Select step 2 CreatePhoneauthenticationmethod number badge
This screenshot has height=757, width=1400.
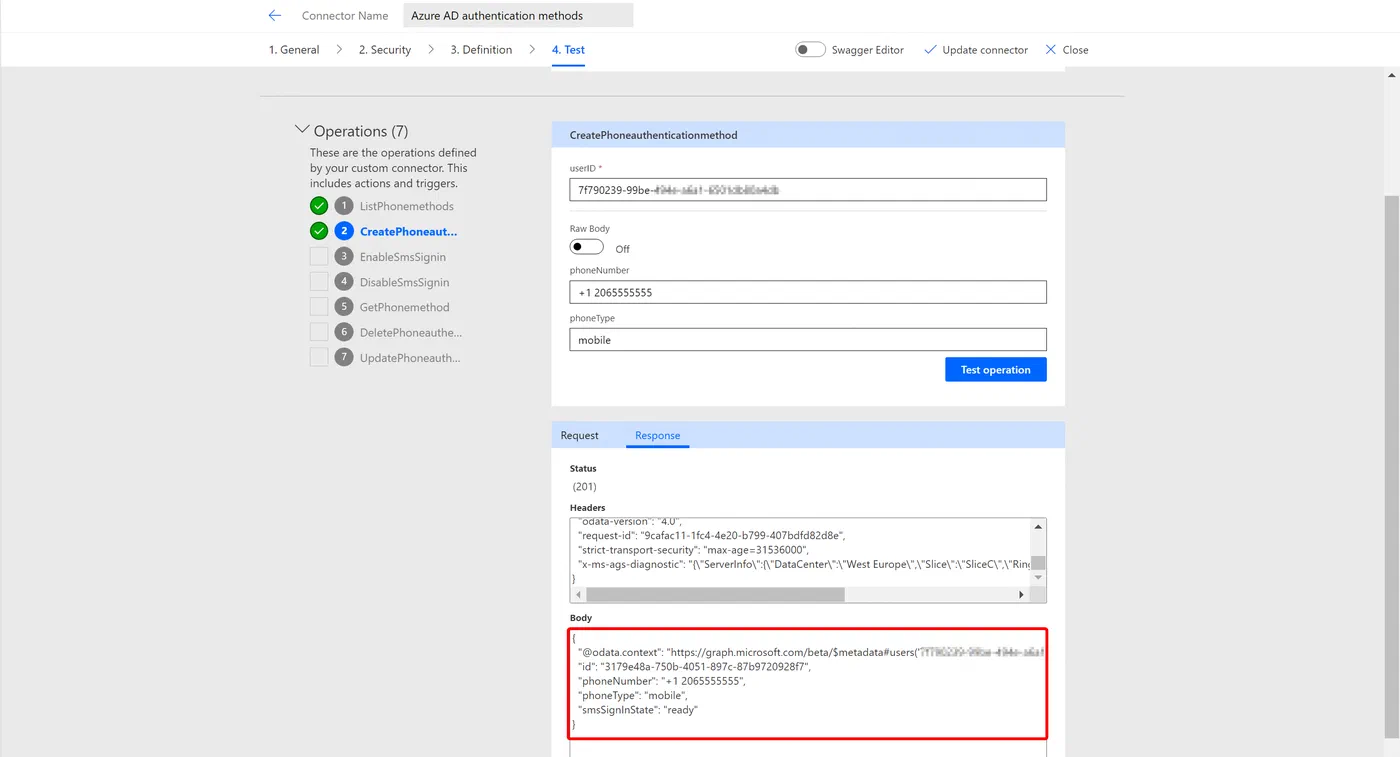coord(344,231)
